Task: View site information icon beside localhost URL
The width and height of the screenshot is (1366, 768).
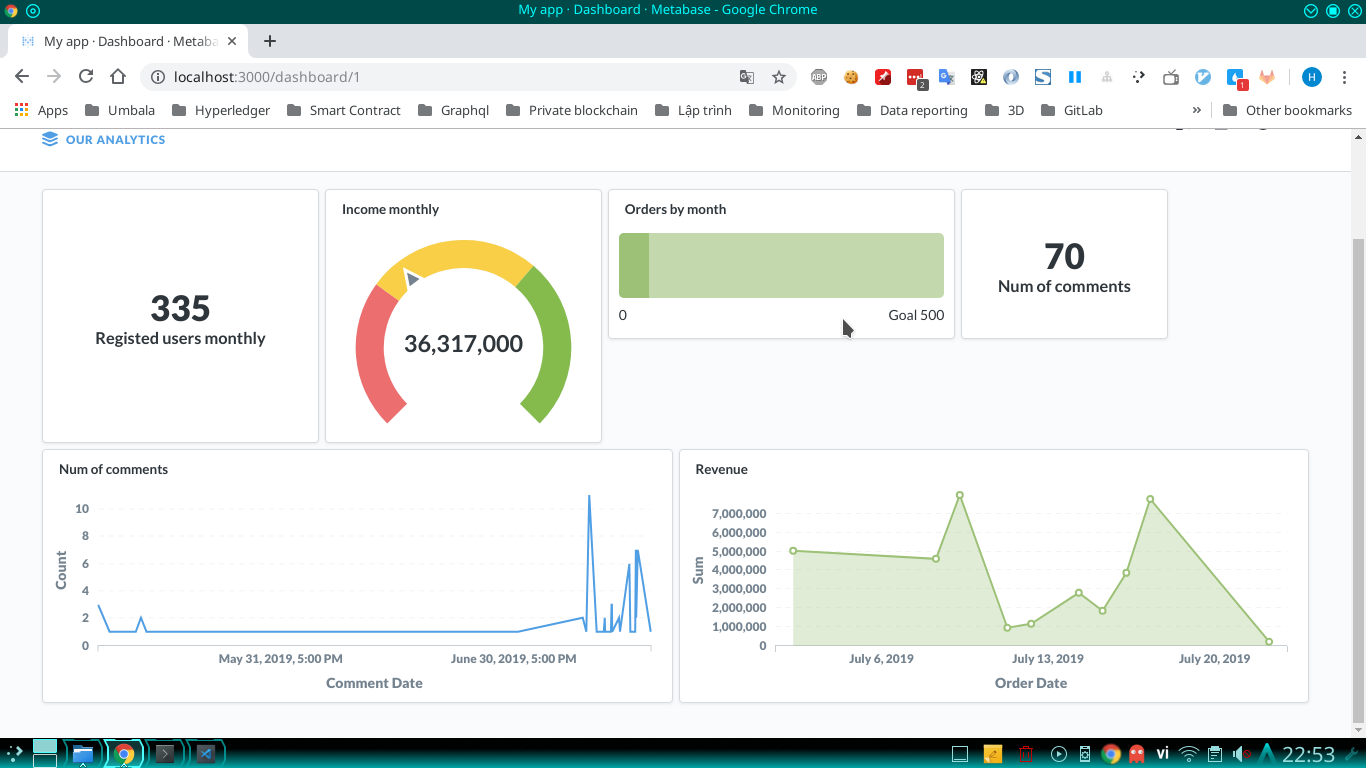Action: tap(157, 77)
